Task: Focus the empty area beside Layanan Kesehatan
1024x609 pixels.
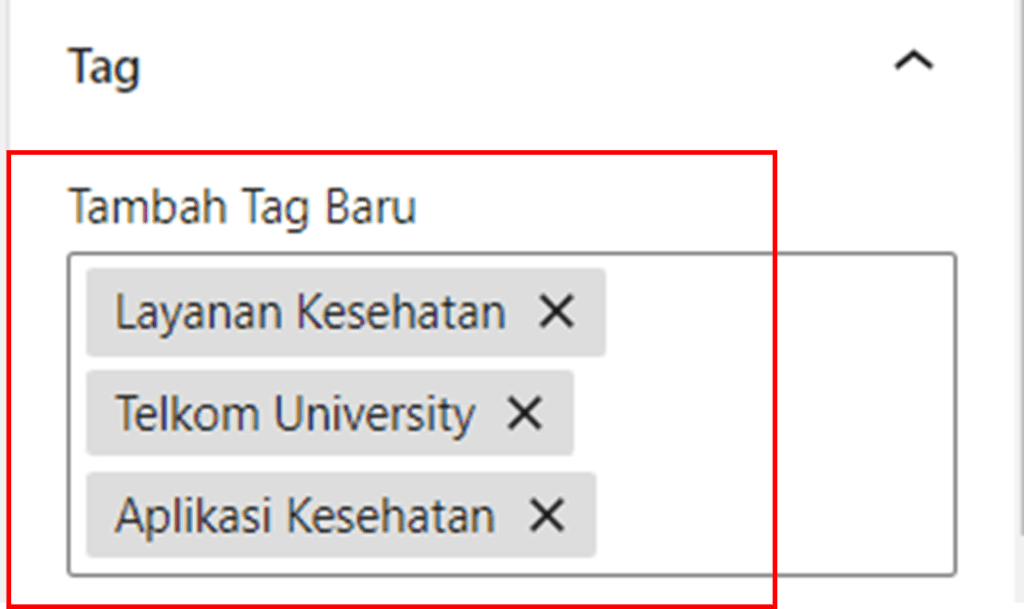Action: pos(780,312)
